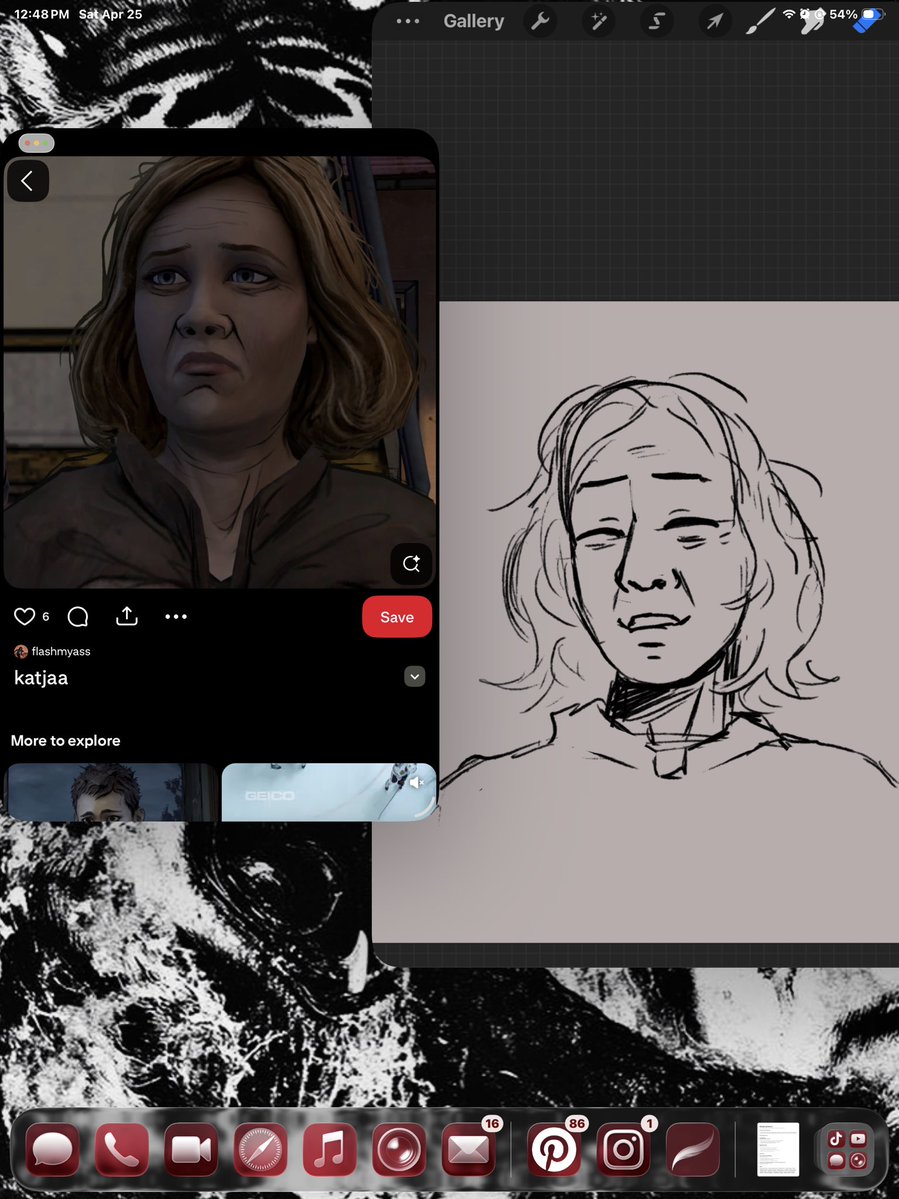Return to Gallery in Procreate
Image resolution: width=899 pixels, height=1199 pixels.
tap(474, 21)
